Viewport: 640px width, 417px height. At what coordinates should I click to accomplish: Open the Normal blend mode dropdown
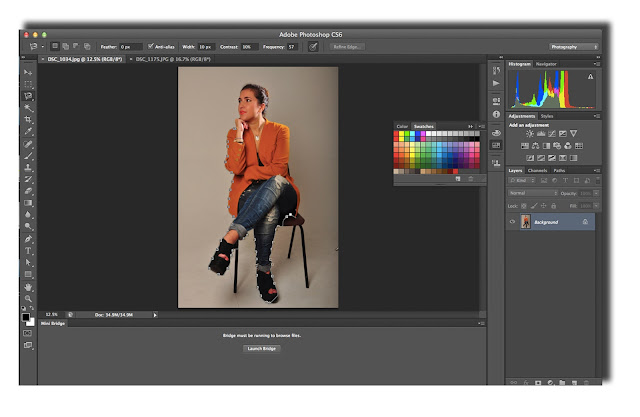click(533, 193)
